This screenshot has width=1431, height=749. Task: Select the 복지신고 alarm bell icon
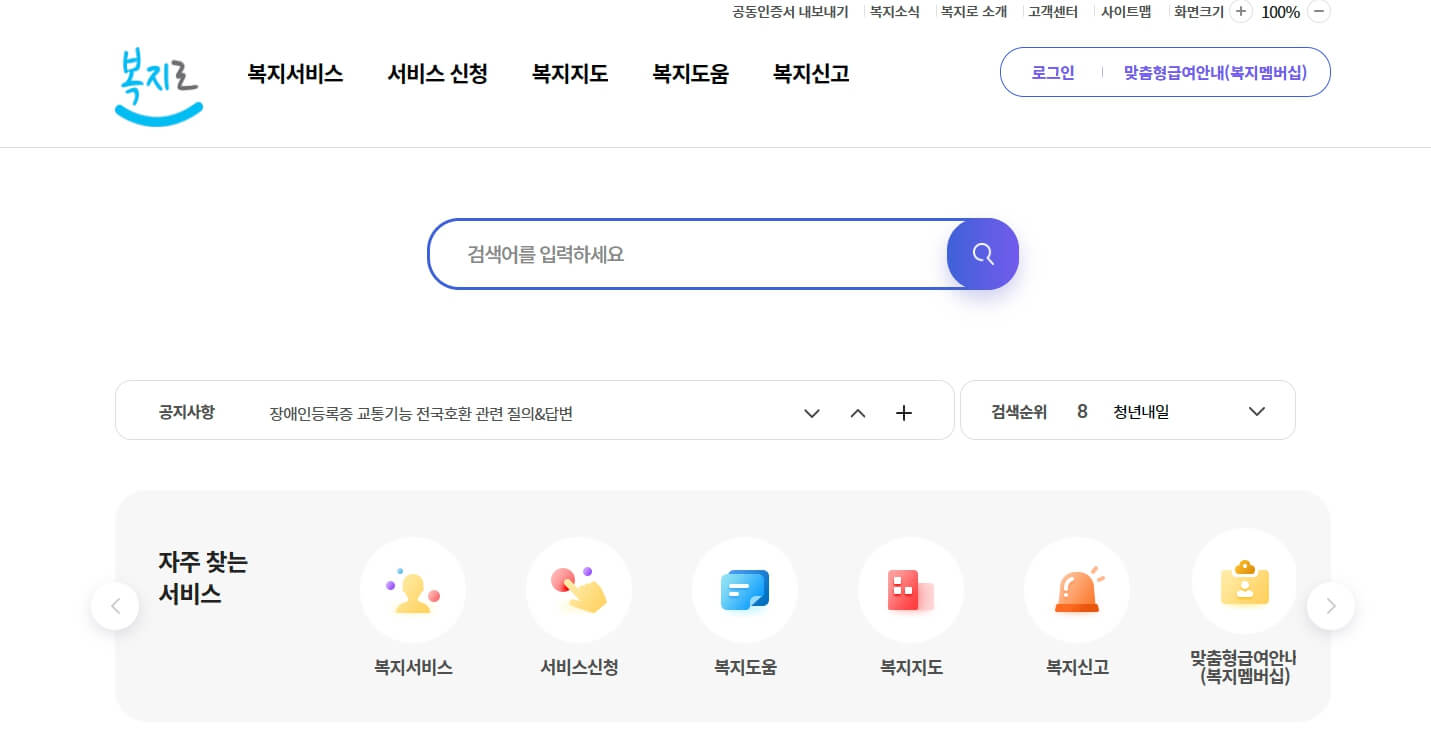point(1077,590)
